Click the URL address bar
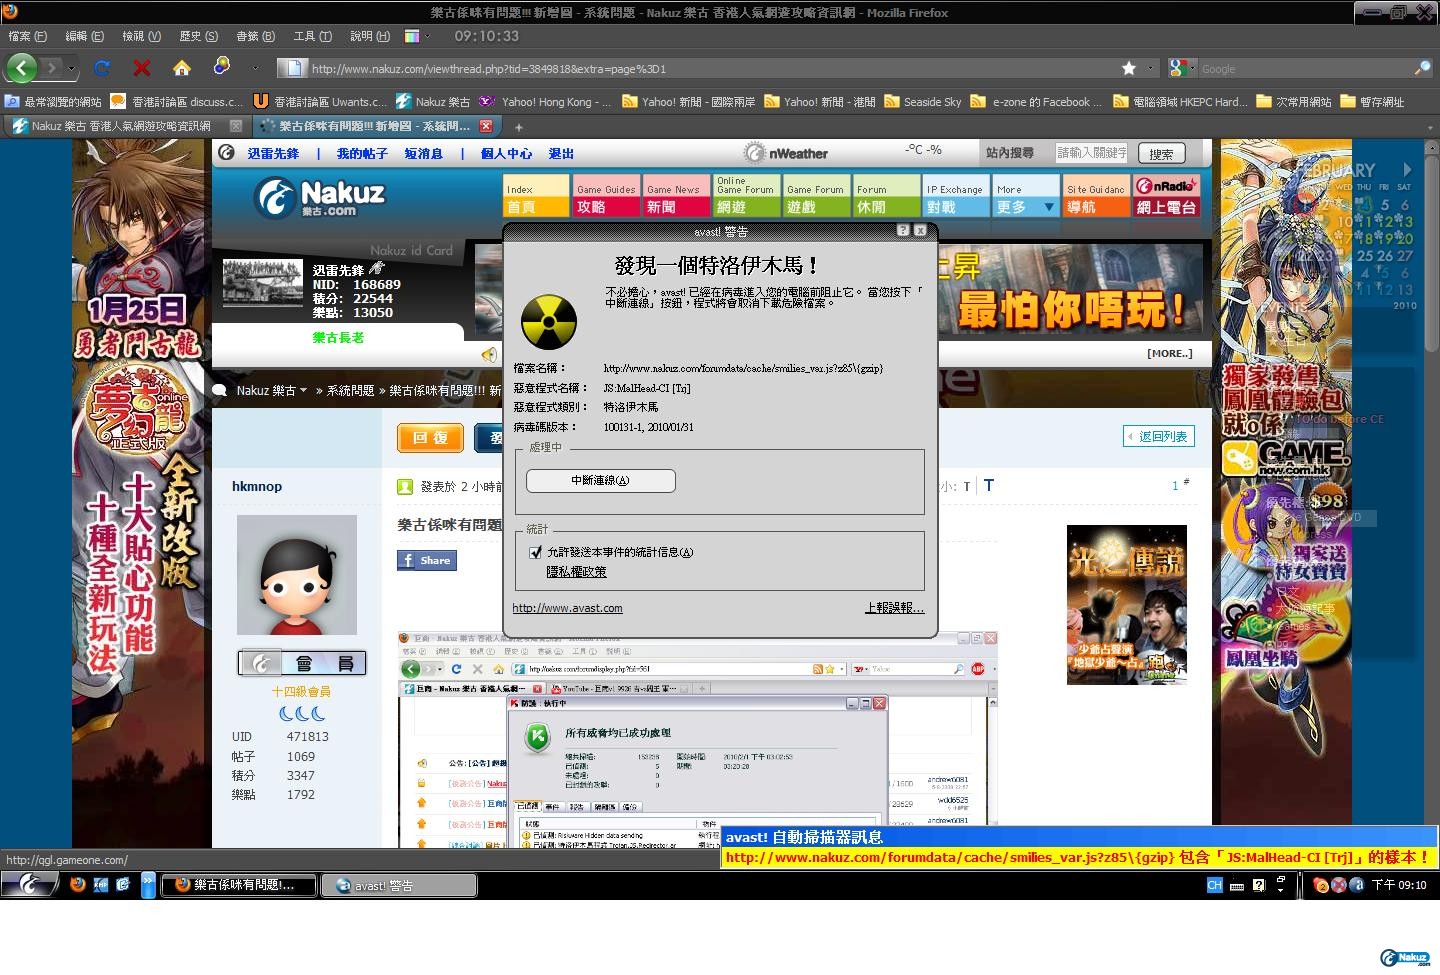 click(712, 68)
